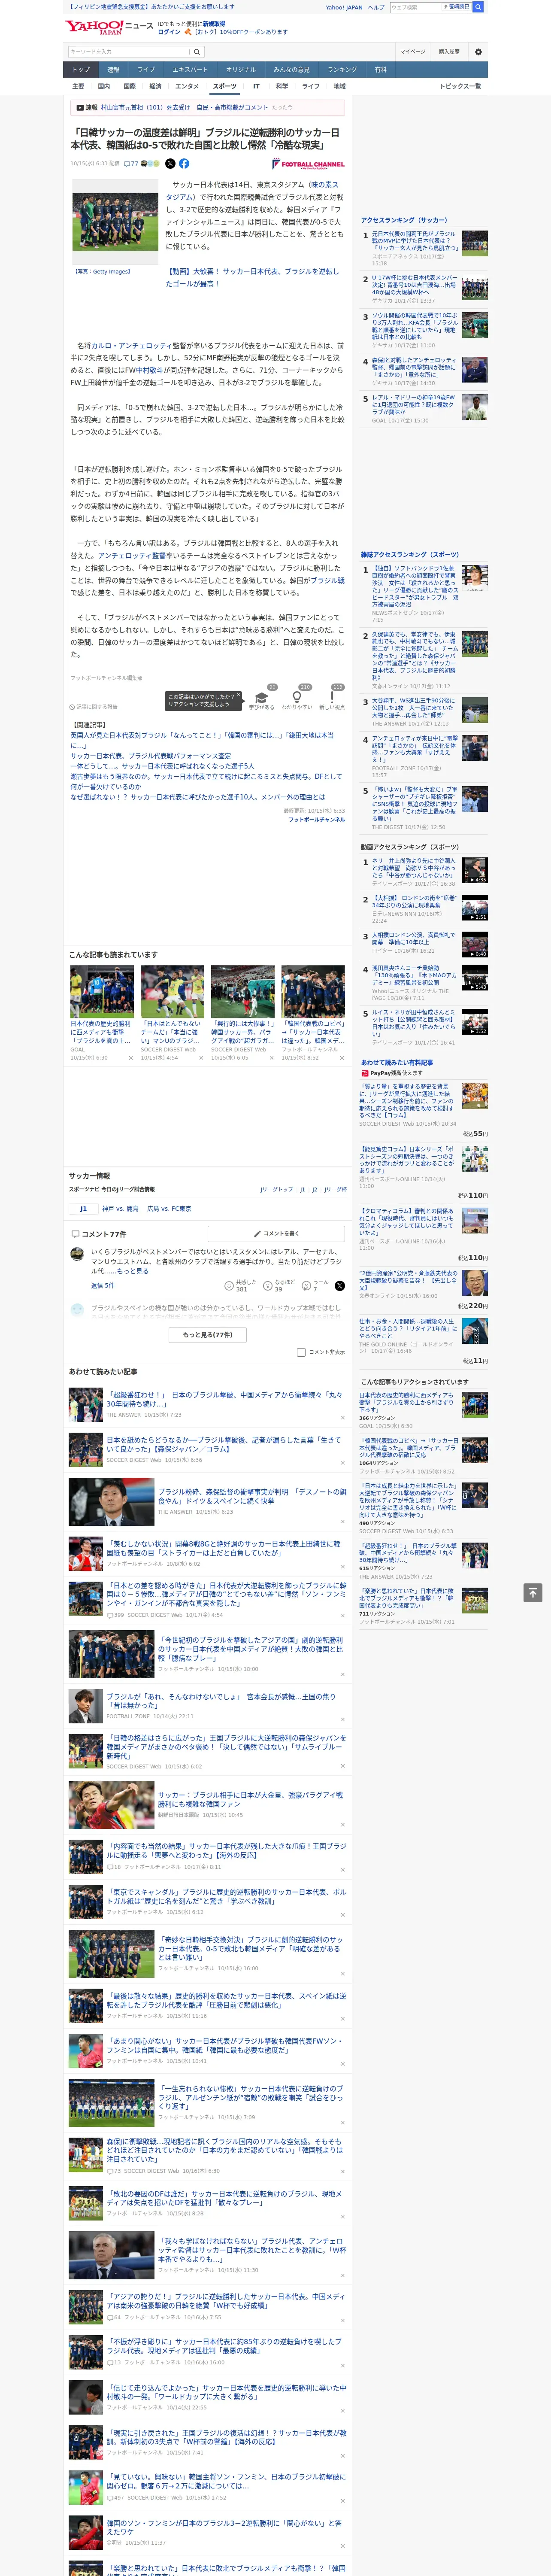Click the blue web search magnifier button
Viewport: 551px width, 2576px height.
478,7
